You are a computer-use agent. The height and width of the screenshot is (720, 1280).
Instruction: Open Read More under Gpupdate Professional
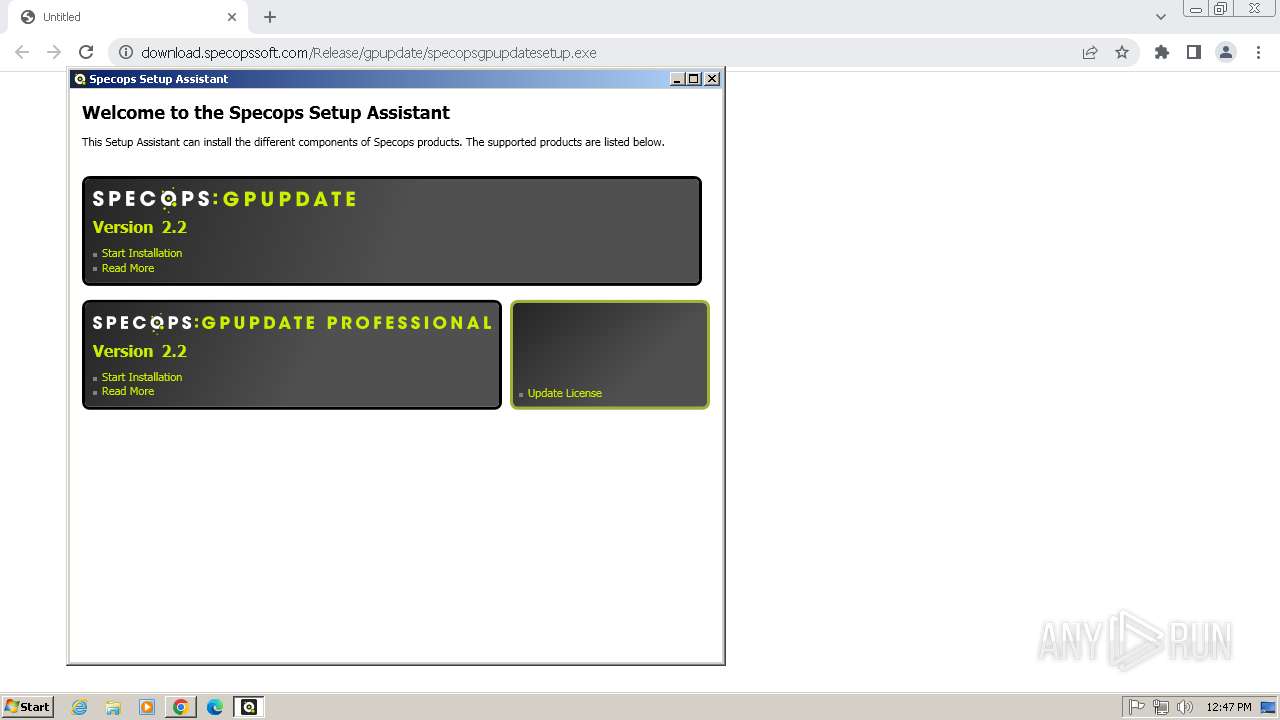(128, 391)
